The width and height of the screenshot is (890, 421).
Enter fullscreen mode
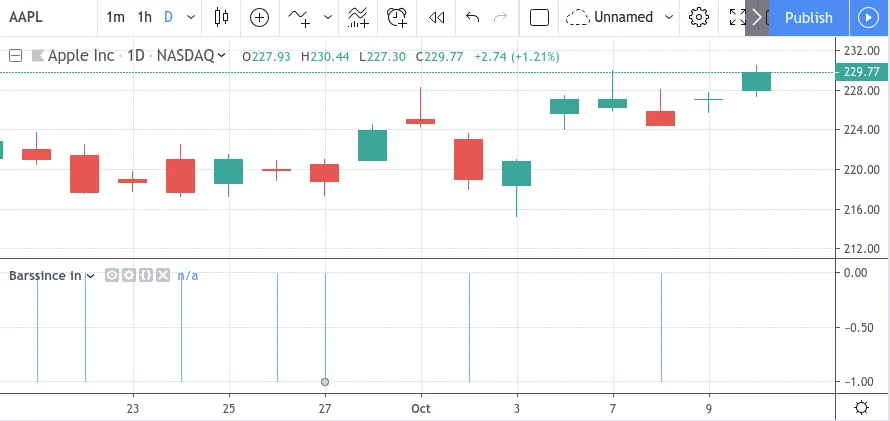[736, 17]
